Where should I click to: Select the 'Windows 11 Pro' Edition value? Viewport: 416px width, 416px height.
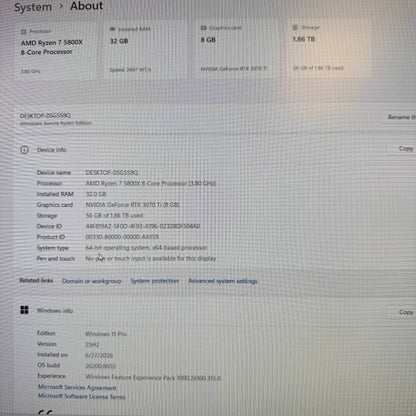(x=106, y=334)
